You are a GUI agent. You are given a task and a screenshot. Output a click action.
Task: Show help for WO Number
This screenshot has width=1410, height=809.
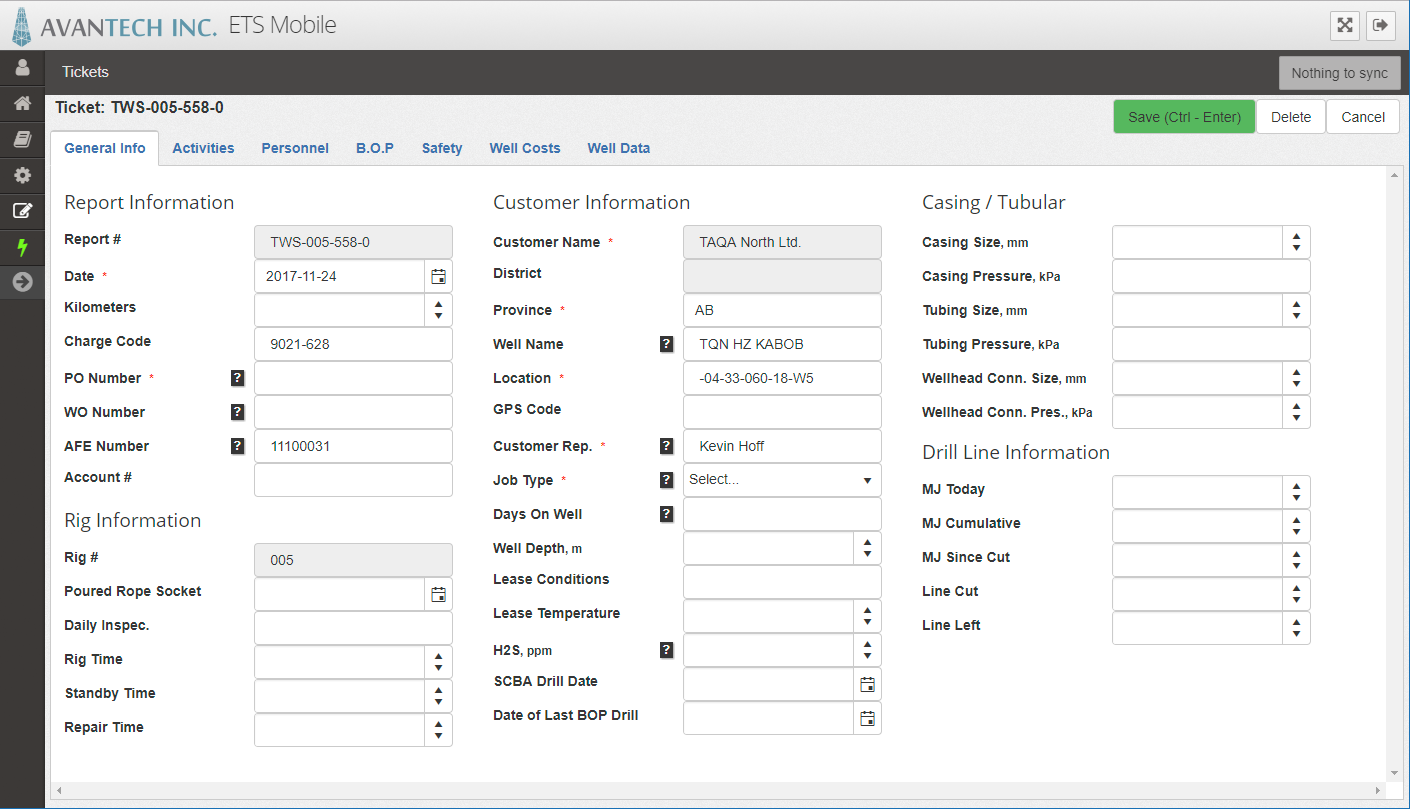[x=237, y=412]
